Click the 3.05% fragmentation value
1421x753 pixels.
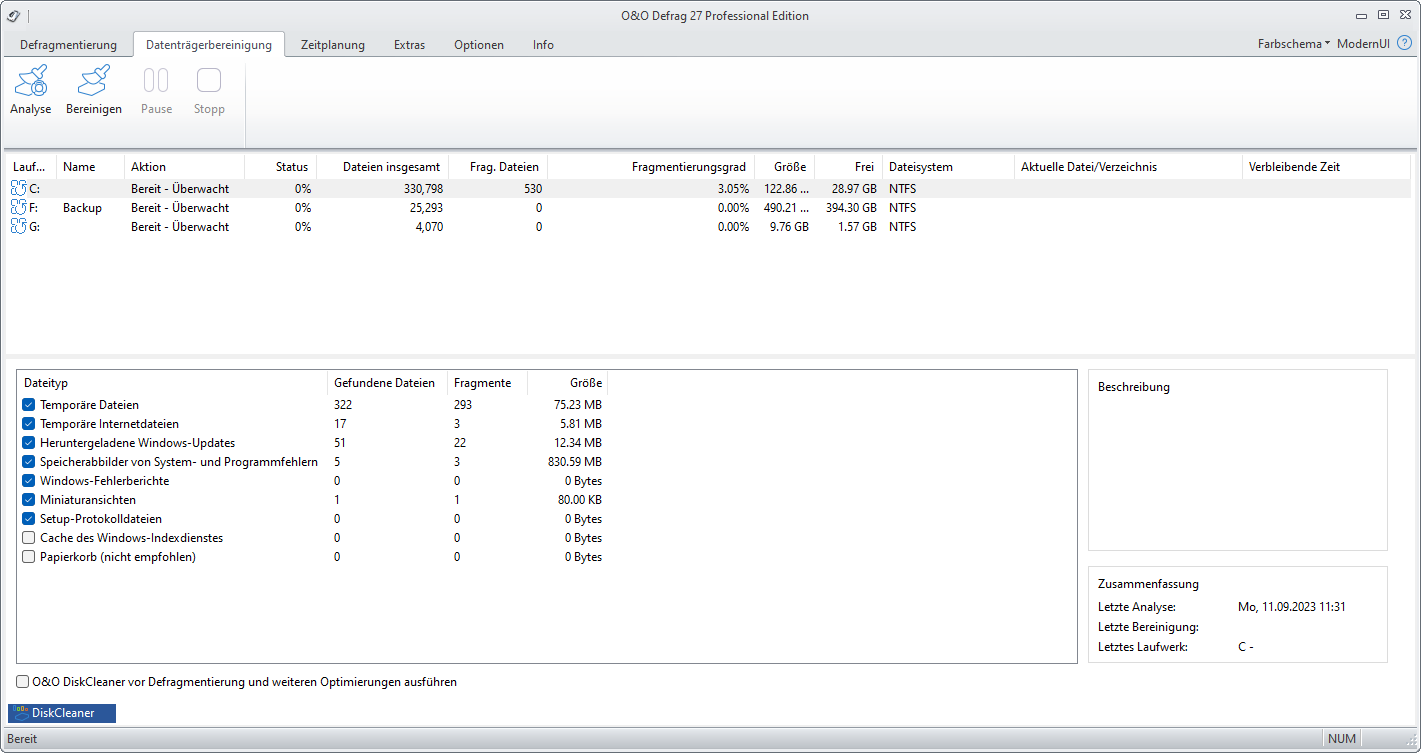732,188
